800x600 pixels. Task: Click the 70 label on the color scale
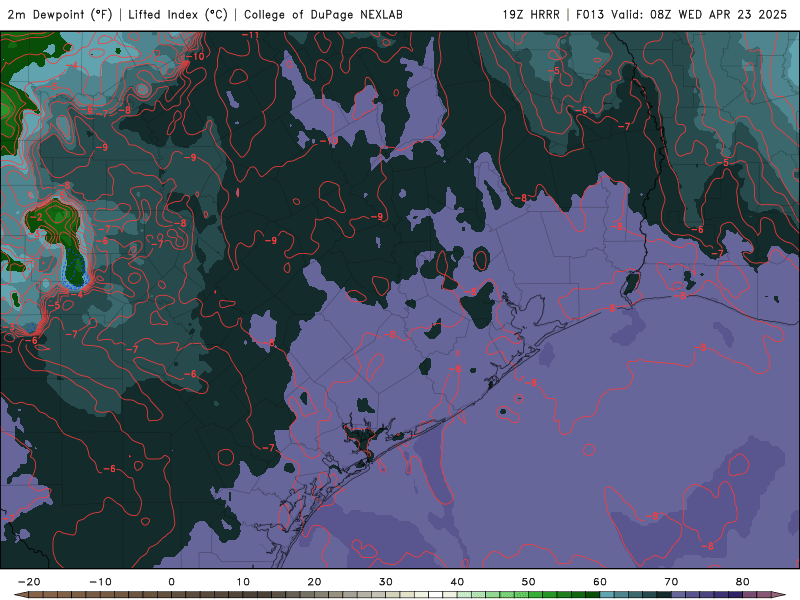pyautogui.click(x=671, y=582)
